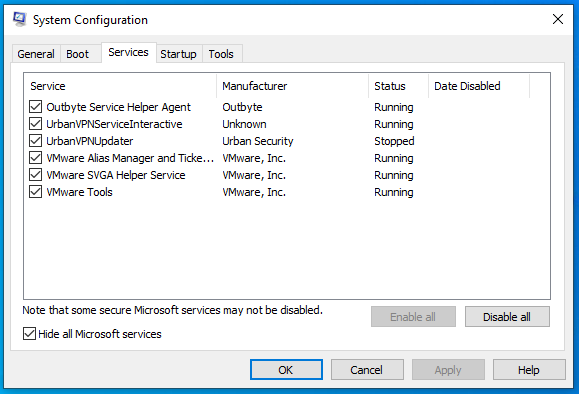Switch to the Tools tab
The image size is (579, 394).
coord(221,54)
